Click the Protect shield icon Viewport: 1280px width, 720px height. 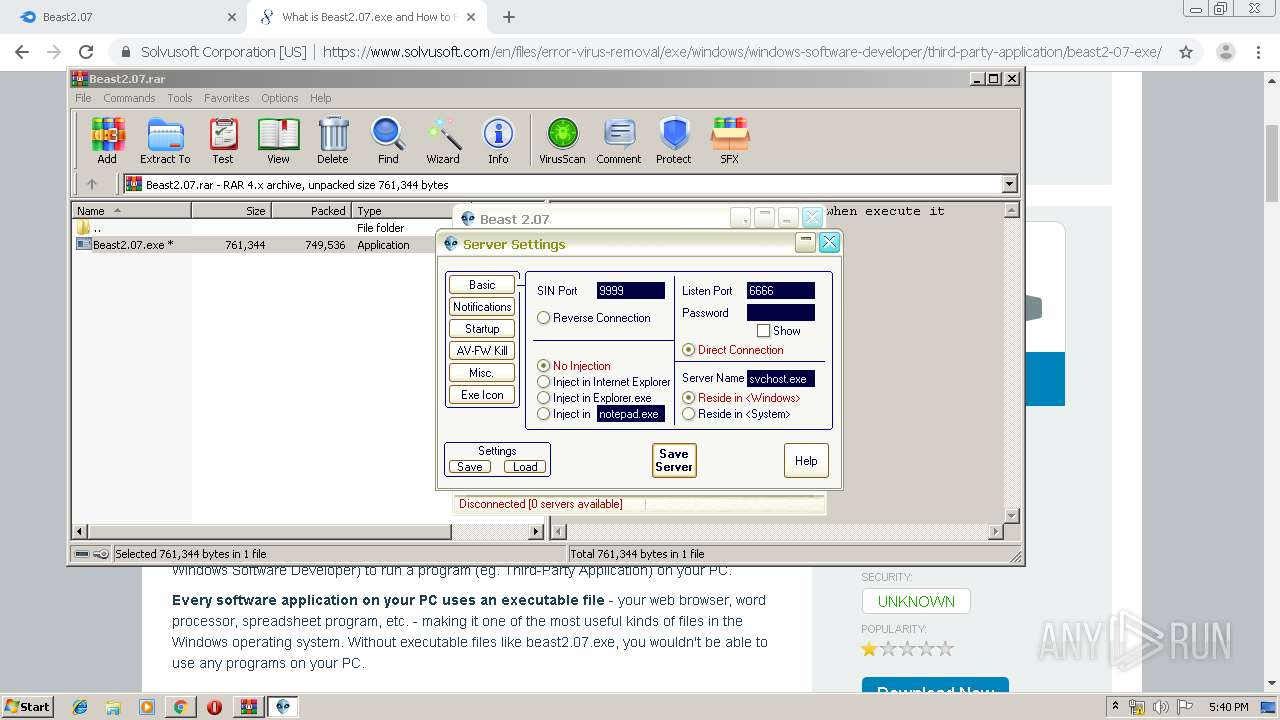coord(674,140)
